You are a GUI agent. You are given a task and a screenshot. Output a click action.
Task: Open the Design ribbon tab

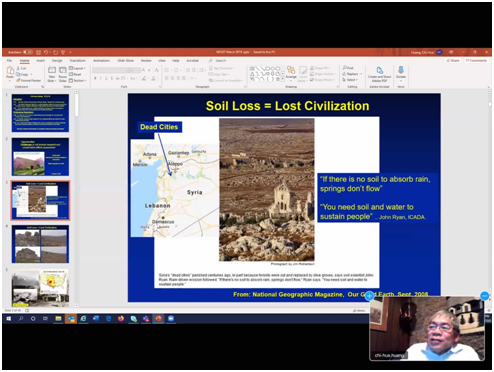point(57,60)
